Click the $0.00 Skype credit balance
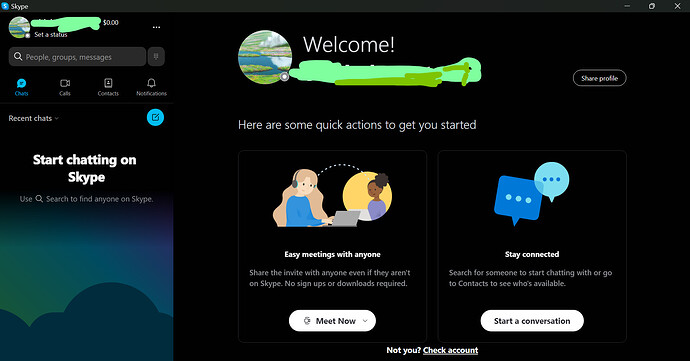This screenshot has height=361, width=690. point(110,22)
